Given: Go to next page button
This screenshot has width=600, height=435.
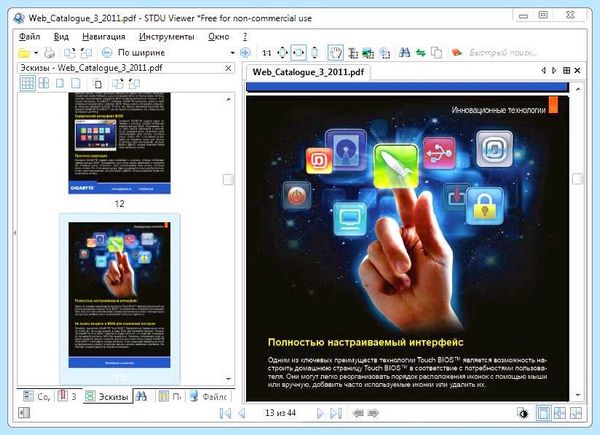Looking at the screenshot, I should (320, 413).
